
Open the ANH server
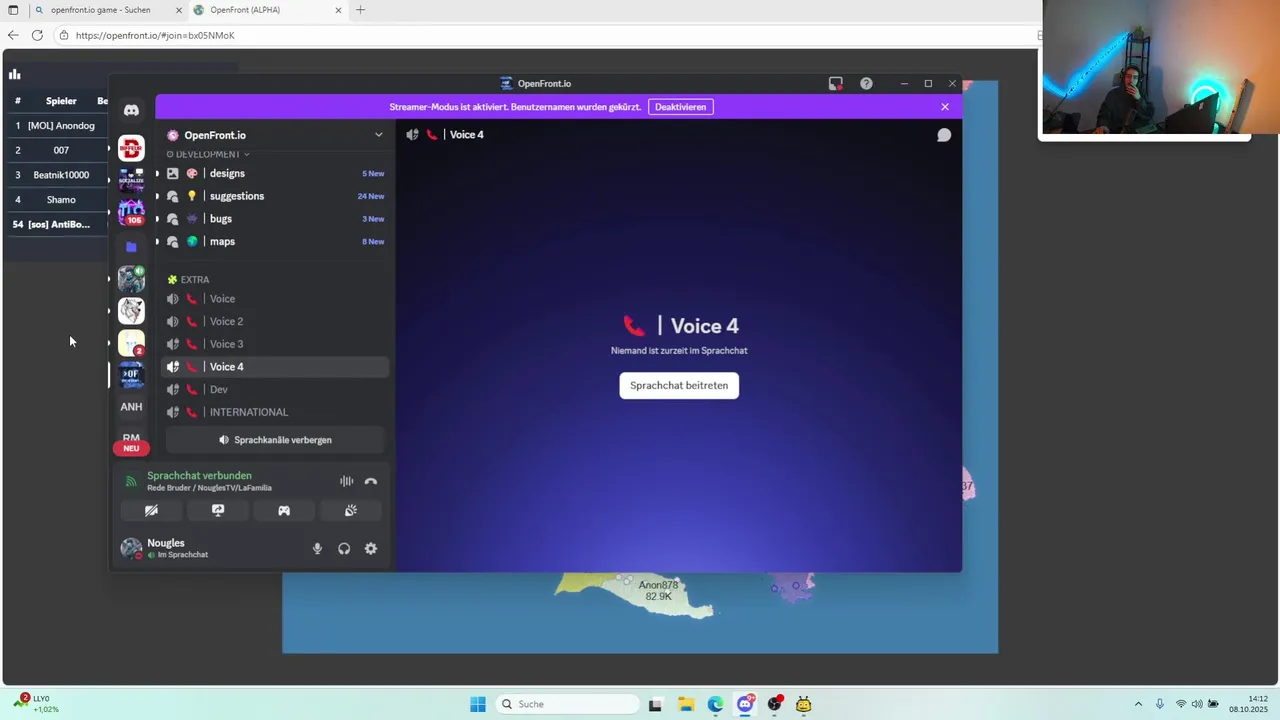131,407
